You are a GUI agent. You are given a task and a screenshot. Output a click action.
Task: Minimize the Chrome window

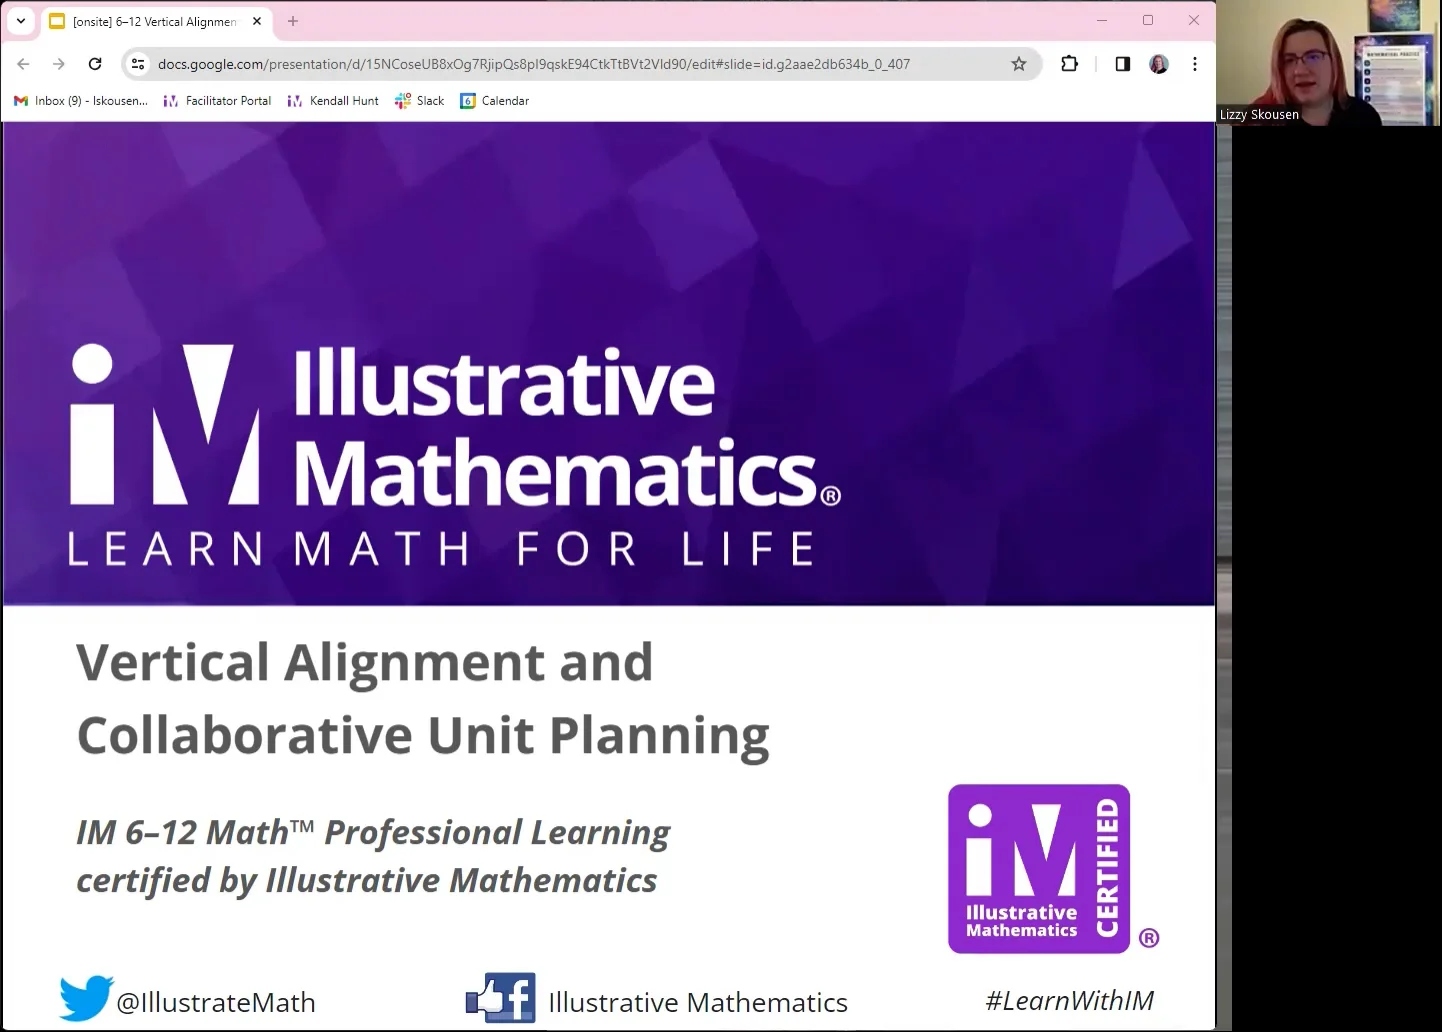[1102, 20]
